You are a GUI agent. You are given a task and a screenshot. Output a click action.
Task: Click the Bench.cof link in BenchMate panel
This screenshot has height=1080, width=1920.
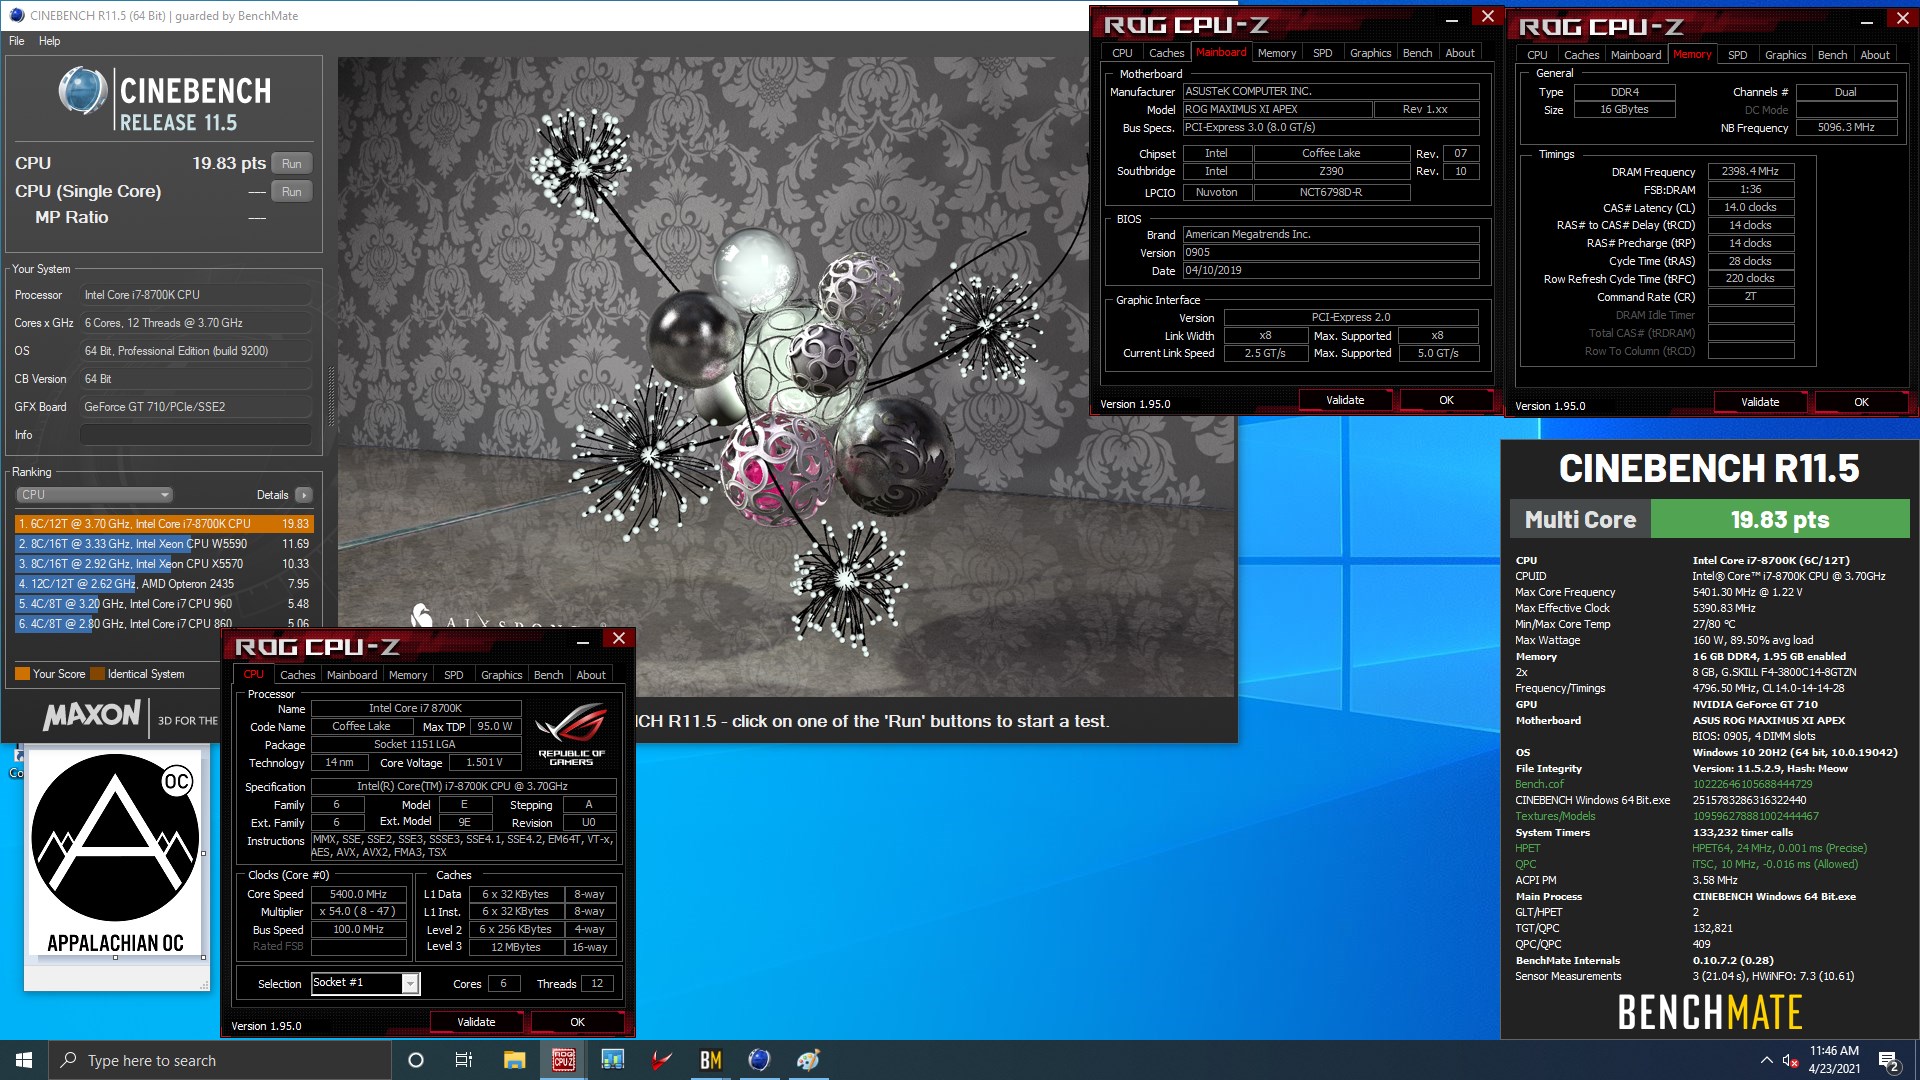coord(1539,784)
